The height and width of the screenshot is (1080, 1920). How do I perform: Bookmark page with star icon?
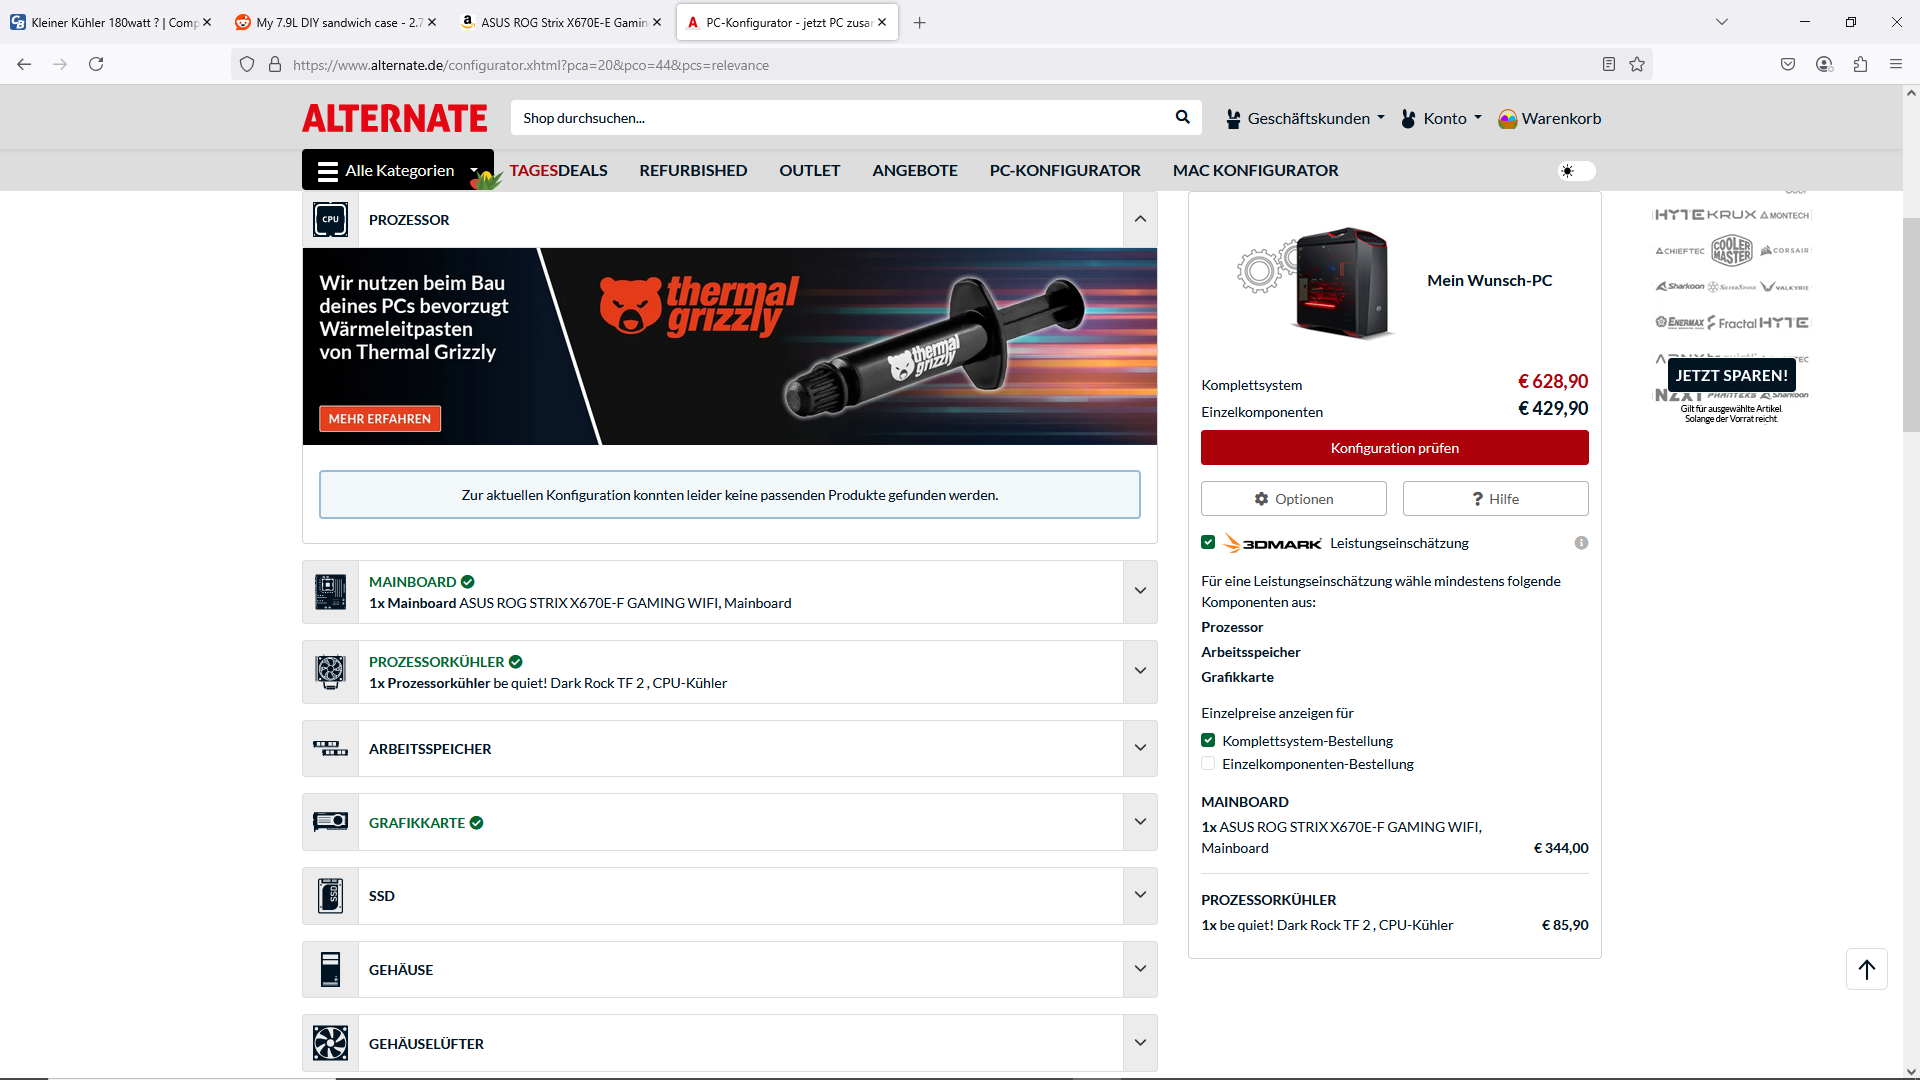pos(1637,65)
